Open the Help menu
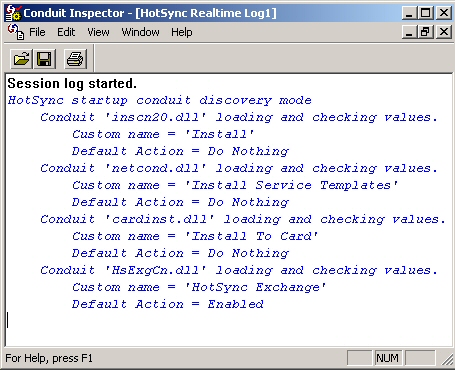Screen dimensions: 455x370 click(x=182, y=32)
